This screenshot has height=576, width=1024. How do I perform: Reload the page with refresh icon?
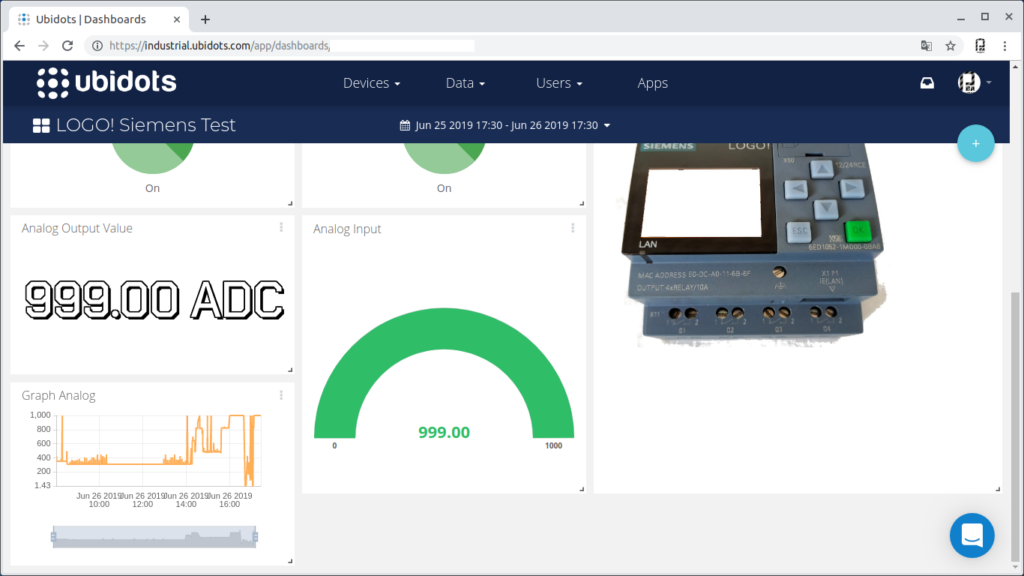coord(67,46)
